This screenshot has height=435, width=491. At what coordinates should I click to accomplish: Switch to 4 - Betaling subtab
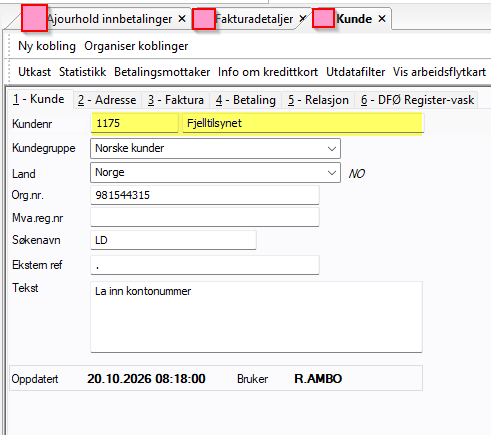(x=246, y=100)
